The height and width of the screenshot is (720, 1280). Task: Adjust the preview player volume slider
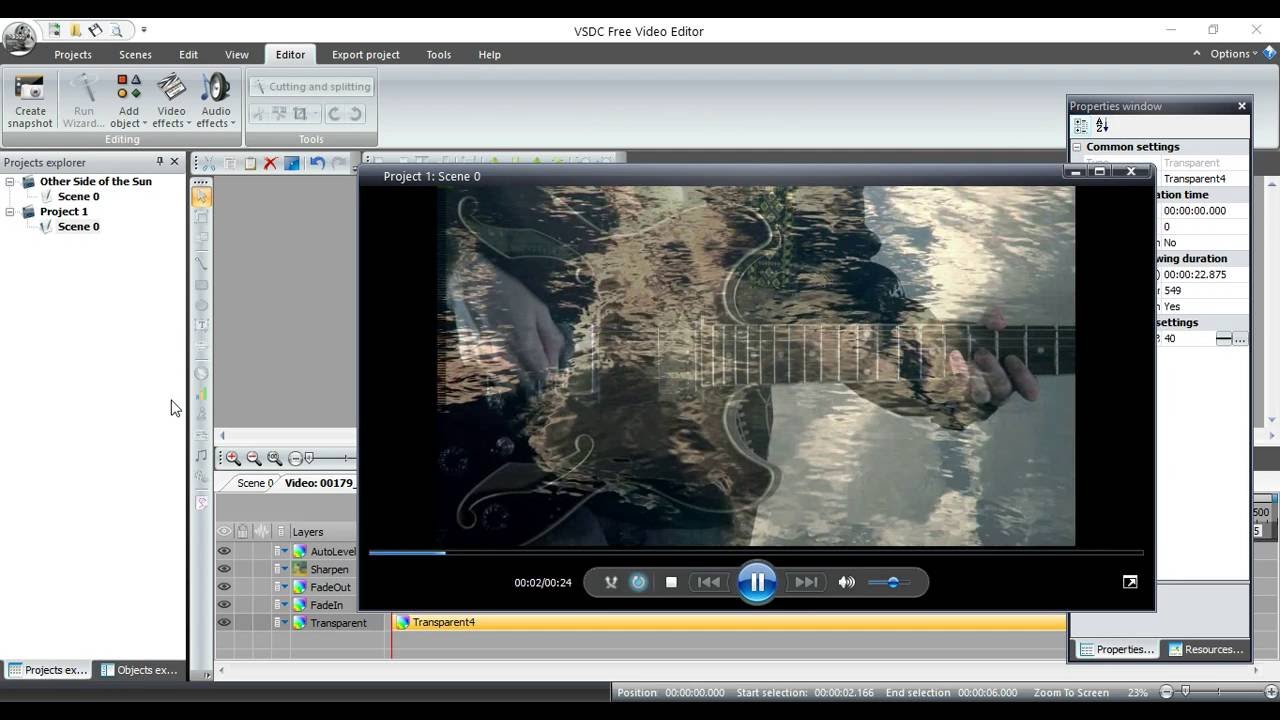(x=888, y=582)
